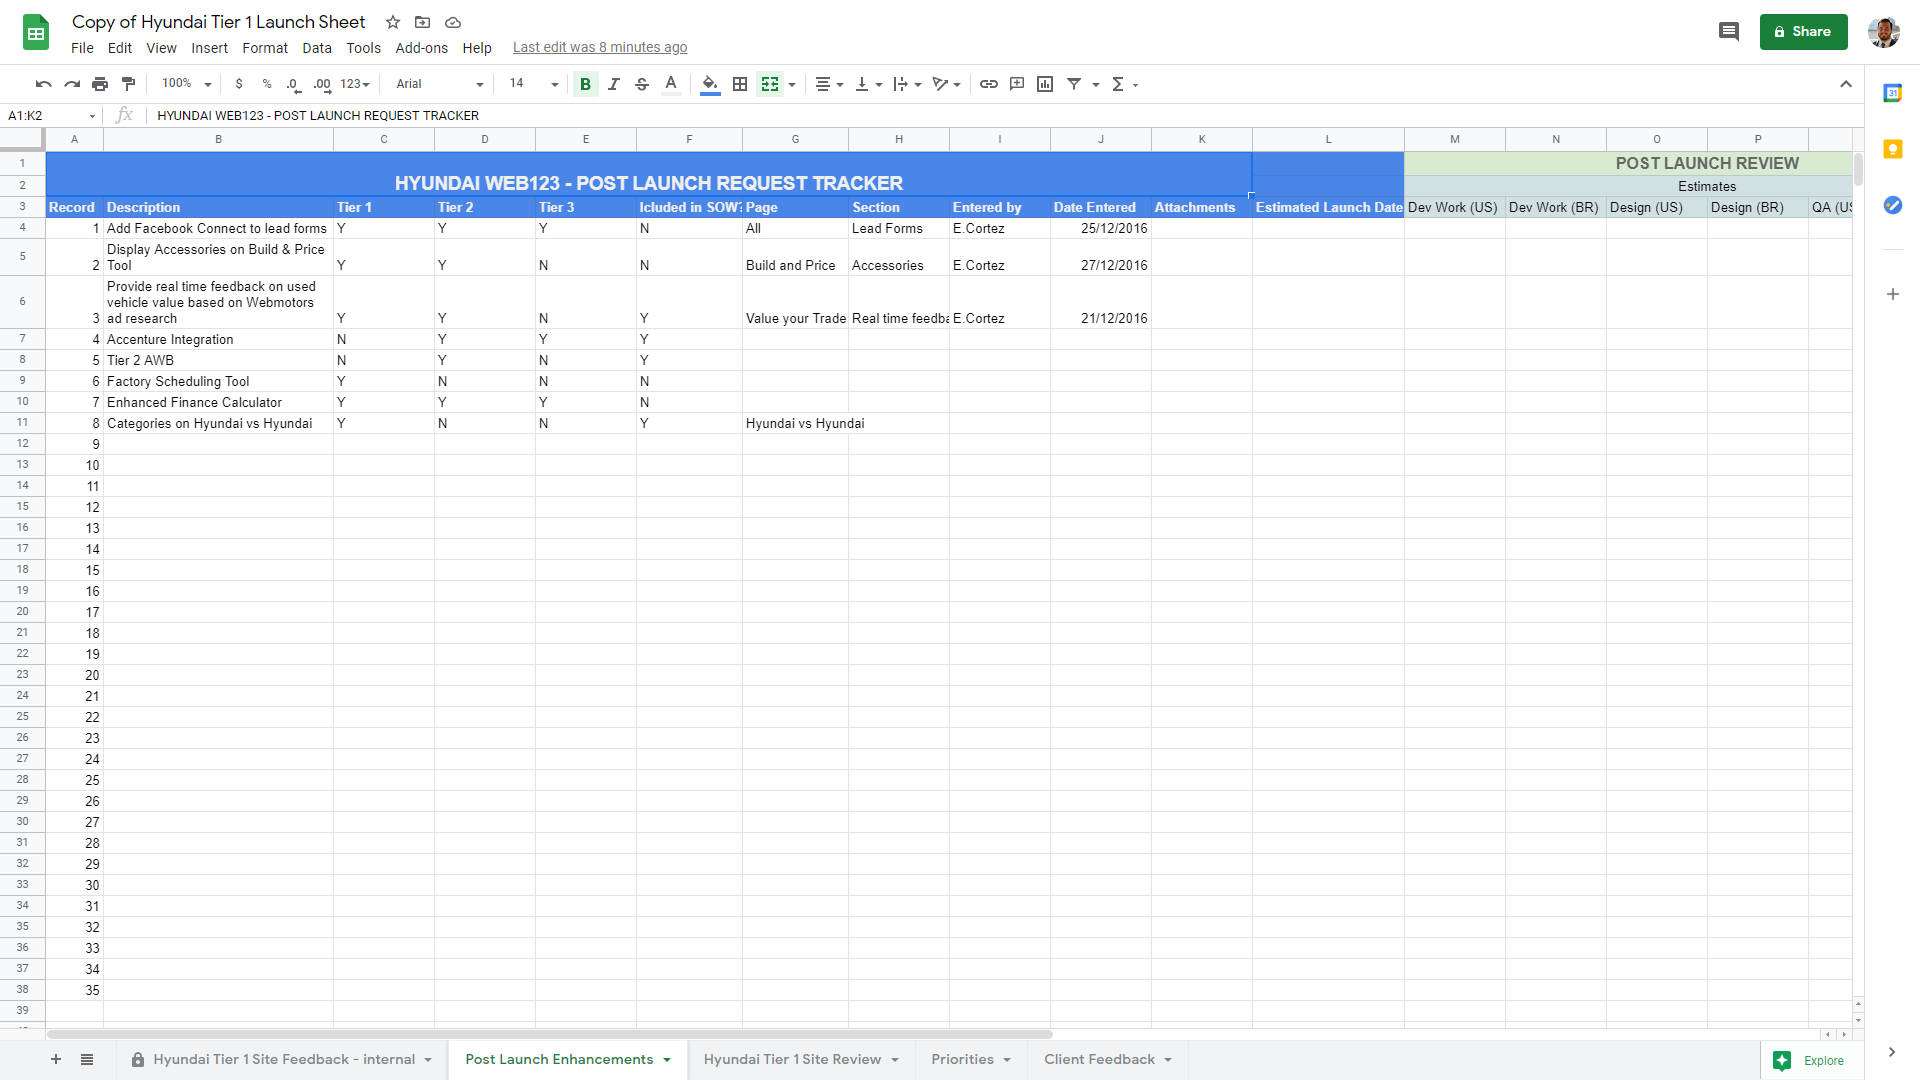Image resolution: width=1920 pixels, height=1080 pixels.
Task: Open Calendar side panel
Action: [x=1892, y=93]
